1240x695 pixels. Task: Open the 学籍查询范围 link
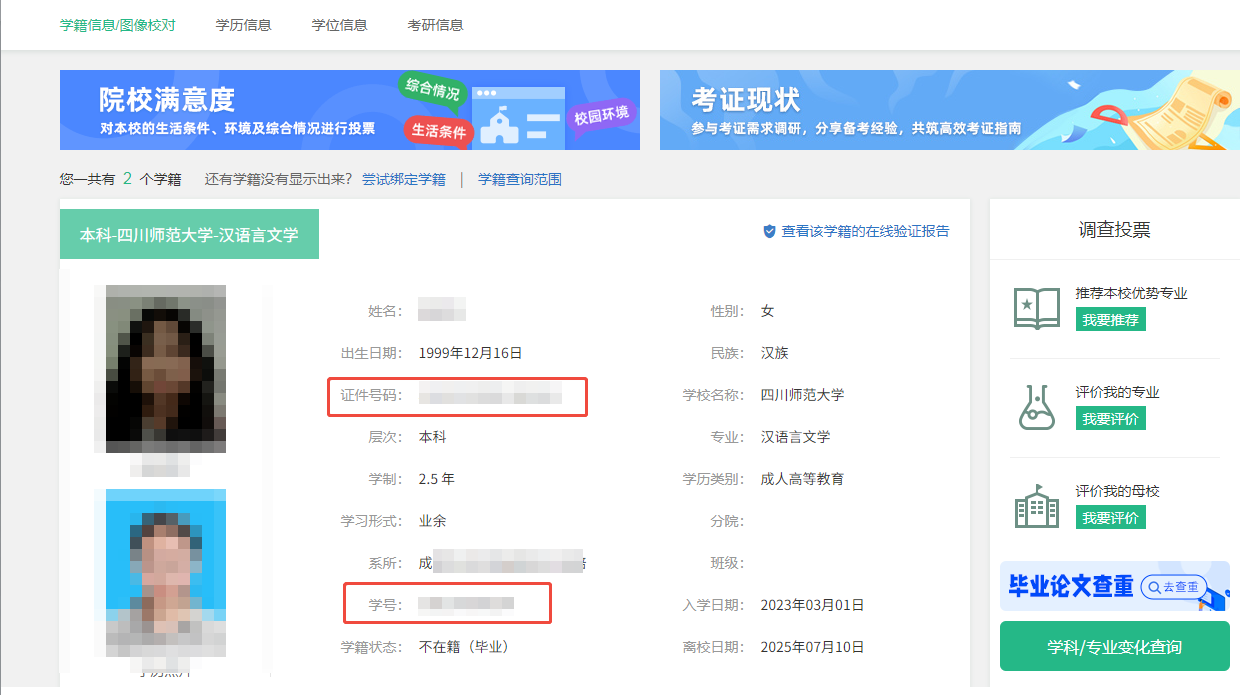coord(519,180)
